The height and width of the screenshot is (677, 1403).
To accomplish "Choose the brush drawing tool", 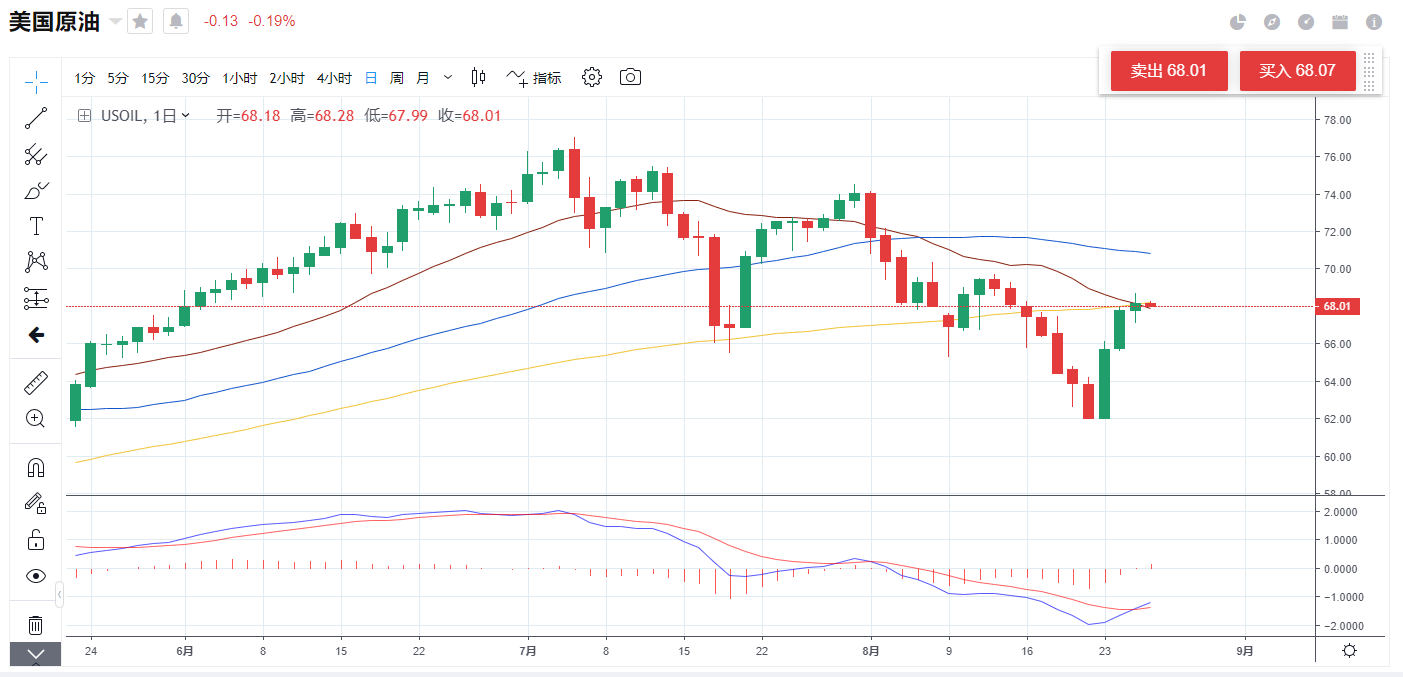I will (36, 190).
